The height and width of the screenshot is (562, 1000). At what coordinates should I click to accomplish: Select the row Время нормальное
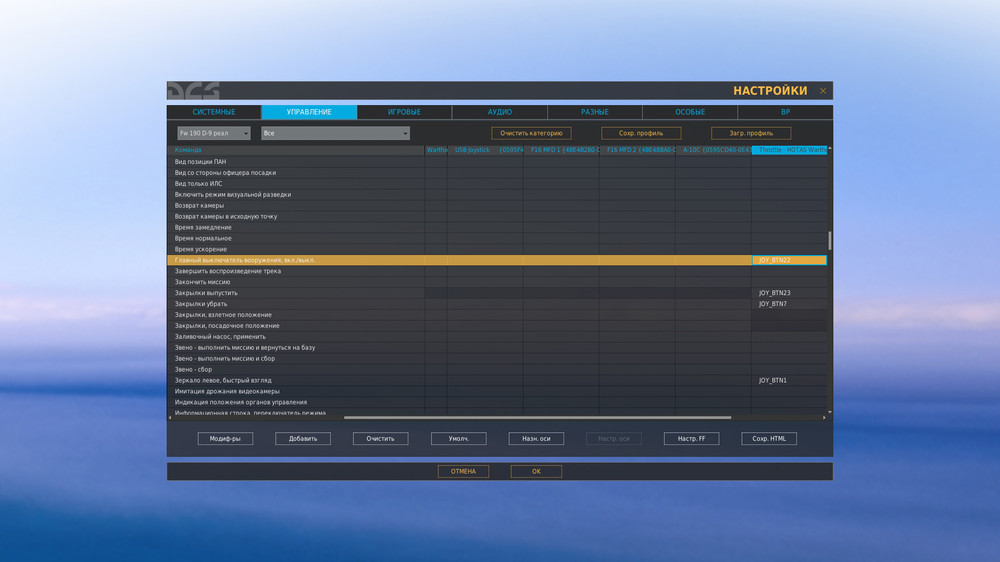click(x=497, y=238)
